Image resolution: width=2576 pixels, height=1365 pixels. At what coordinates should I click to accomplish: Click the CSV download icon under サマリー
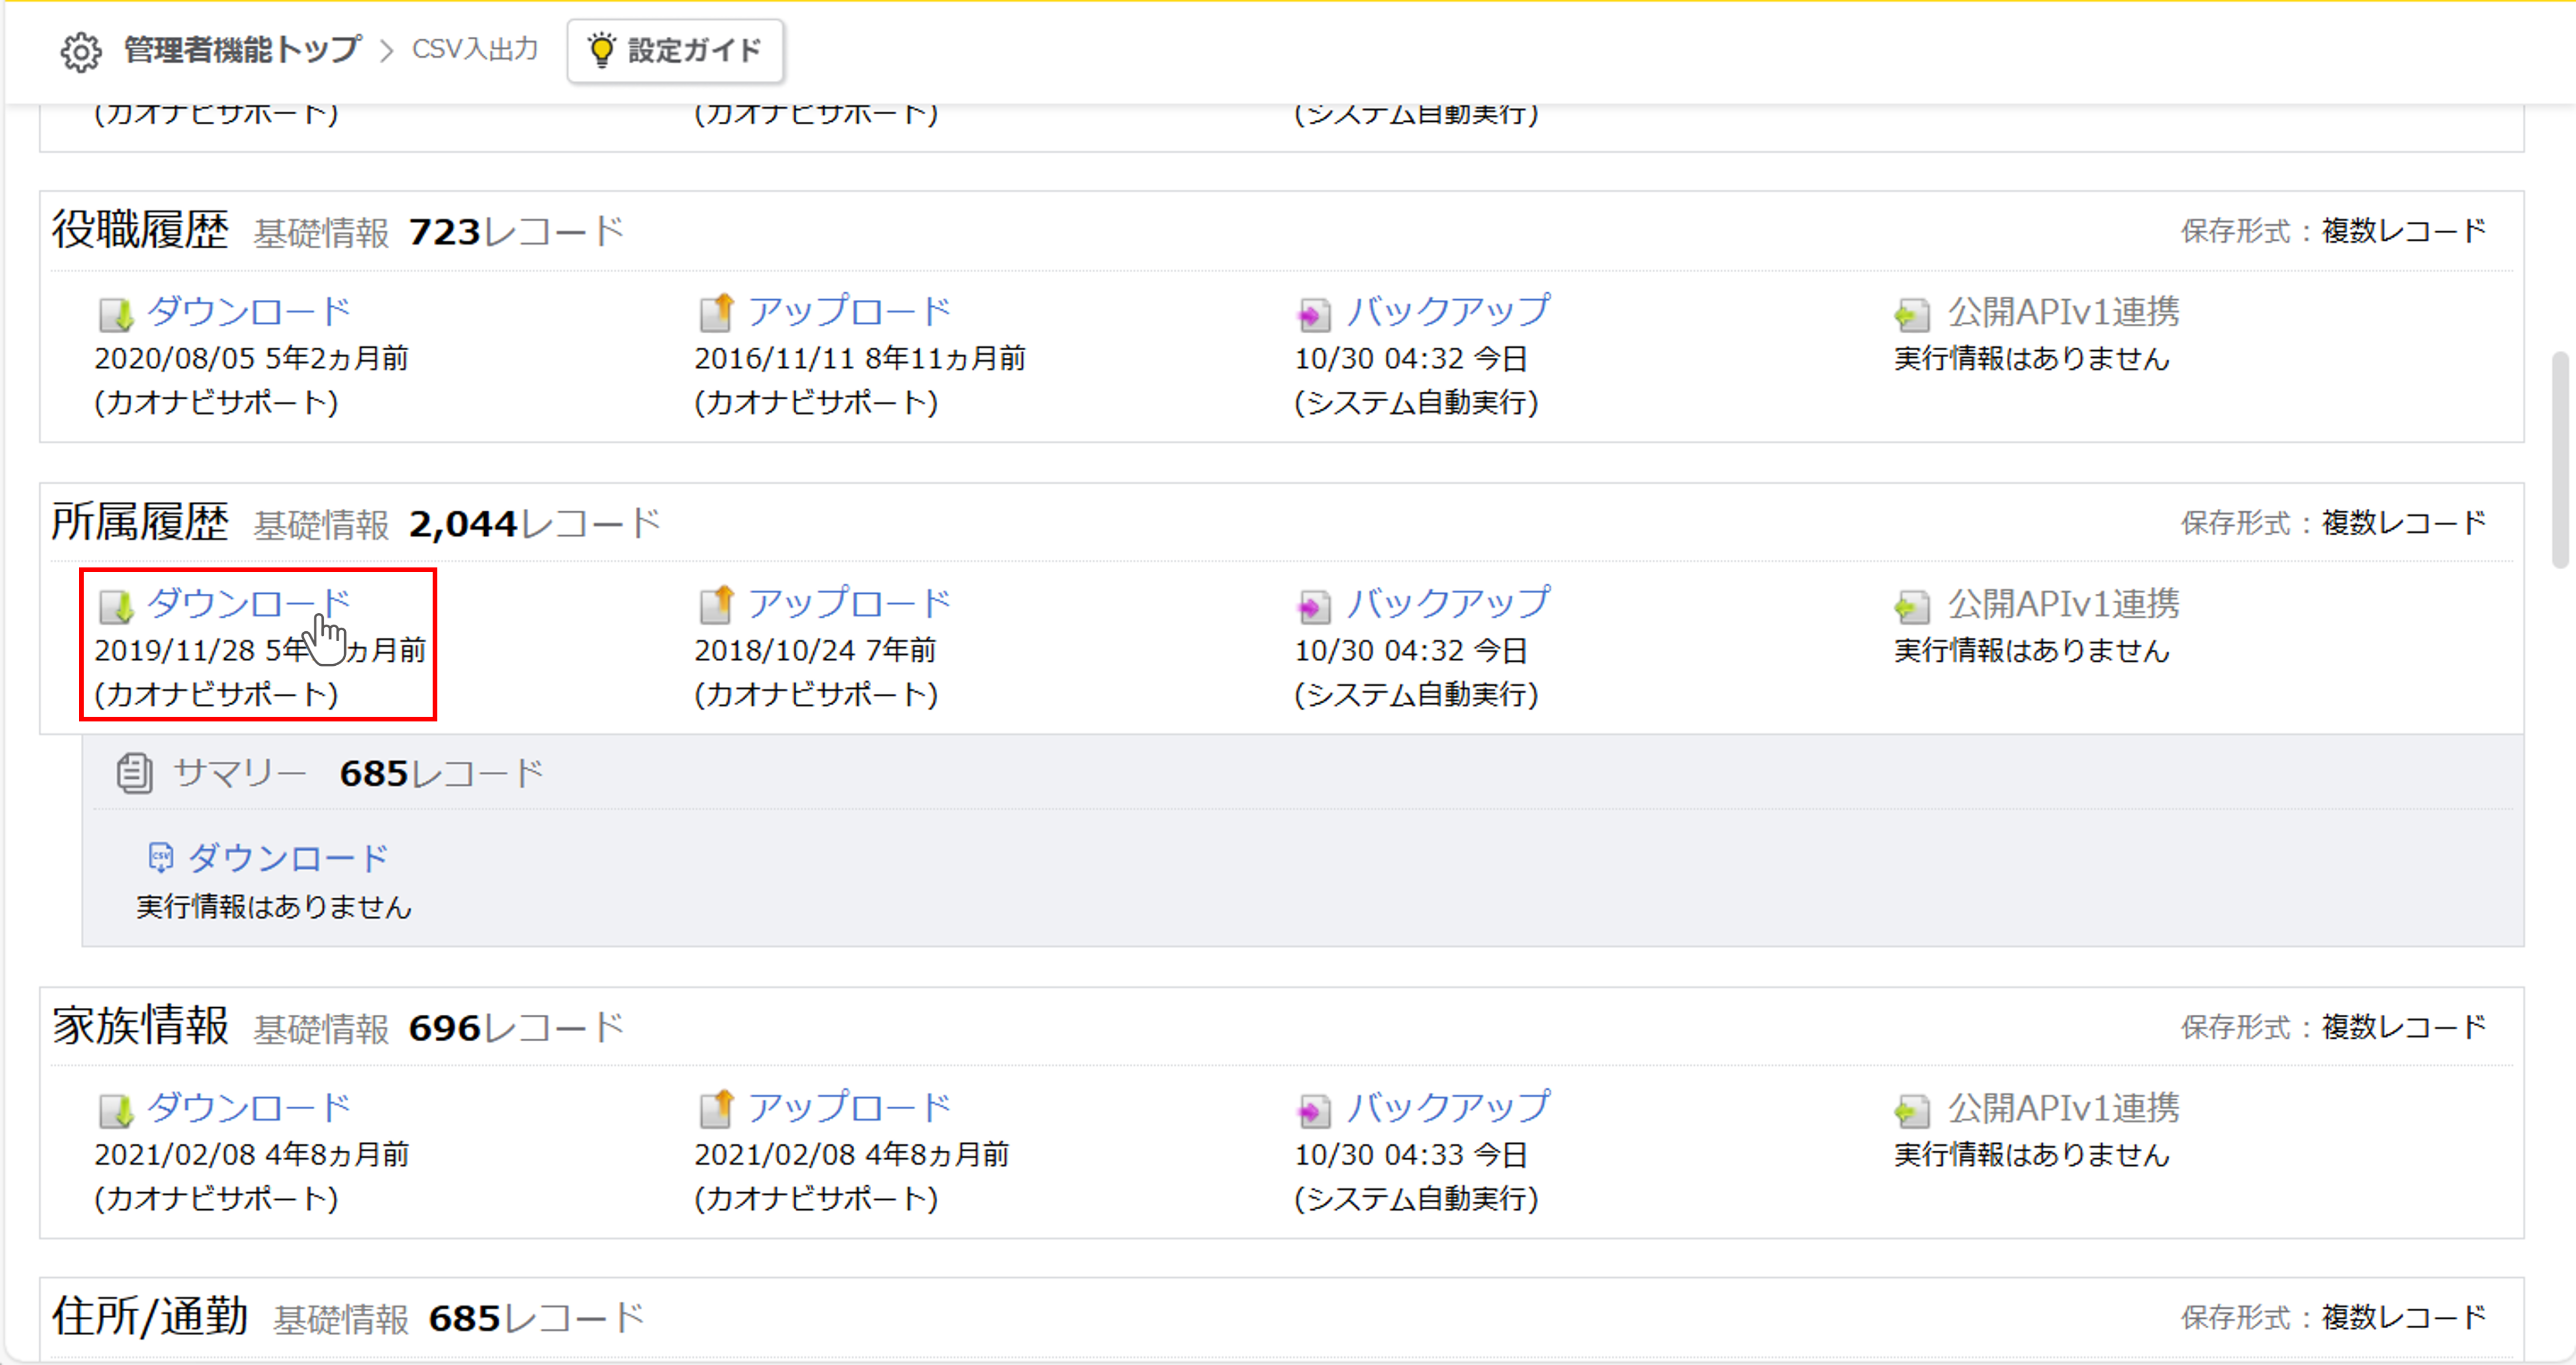click(x=160, y=858)
